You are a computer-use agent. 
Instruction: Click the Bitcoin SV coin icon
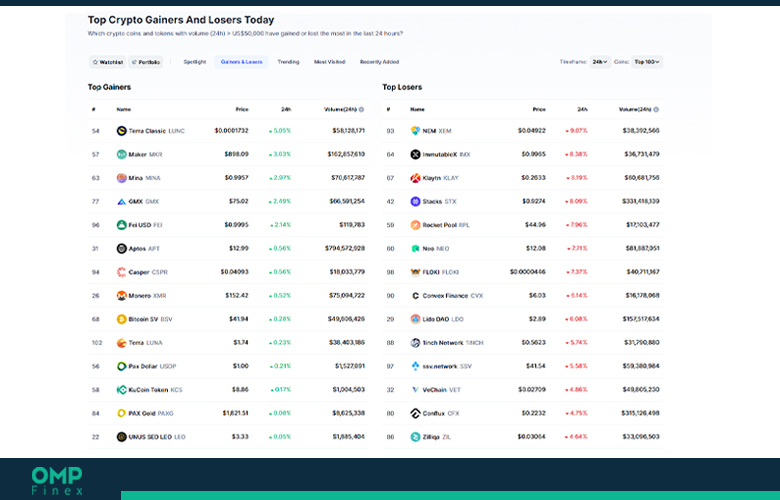pyautogui.click(x=121, y=319)
